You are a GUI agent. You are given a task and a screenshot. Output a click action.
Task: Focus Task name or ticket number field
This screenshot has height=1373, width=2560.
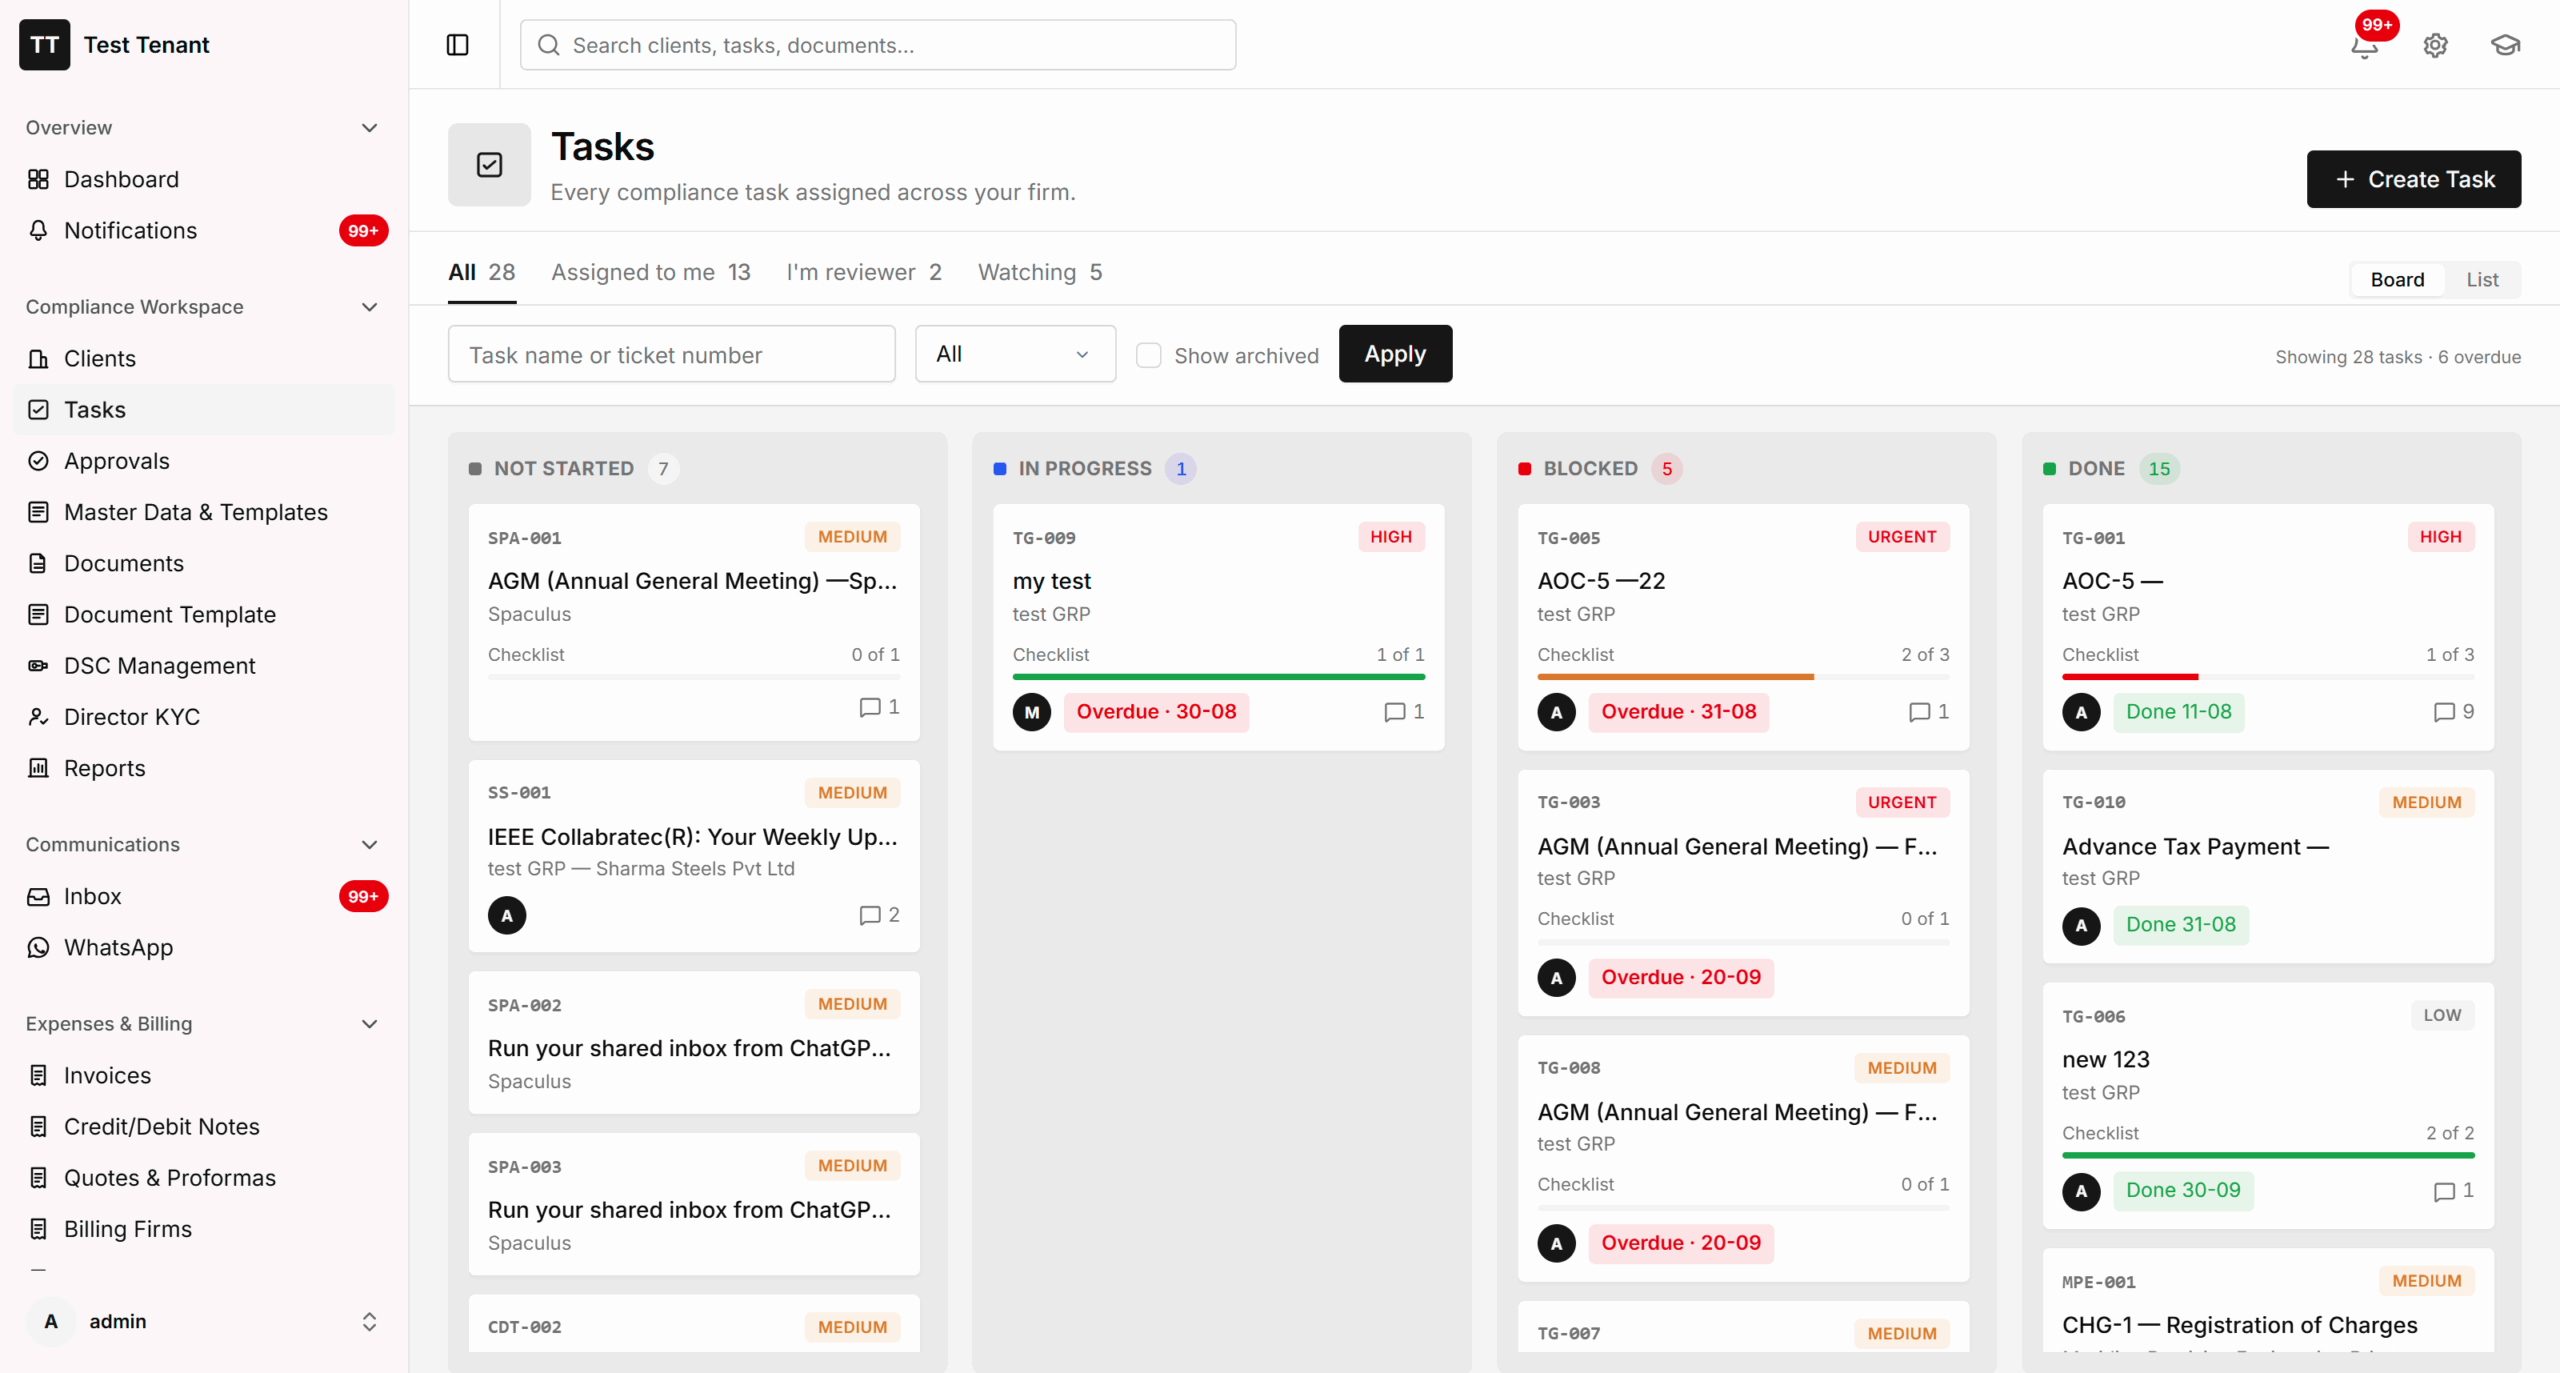671,354
